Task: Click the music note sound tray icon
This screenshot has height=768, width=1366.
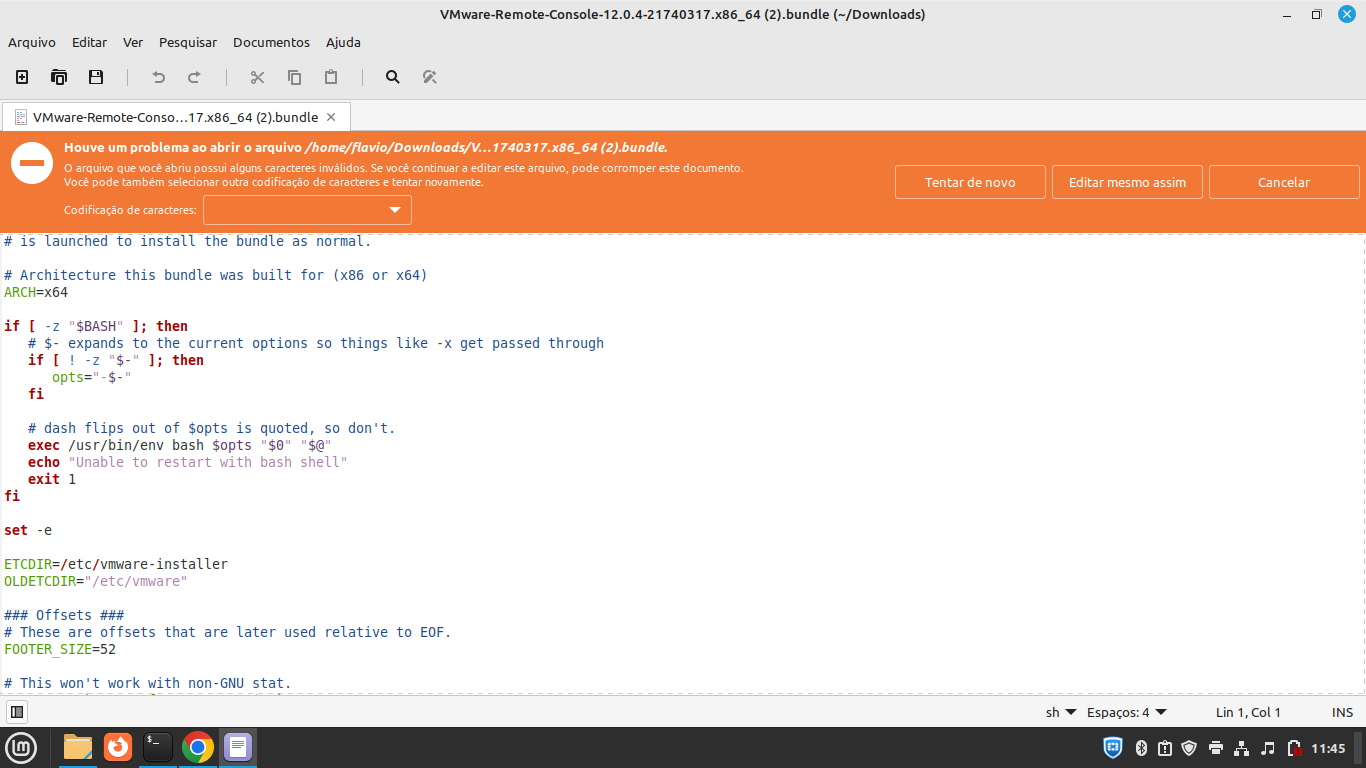Action: (1268, 747)
